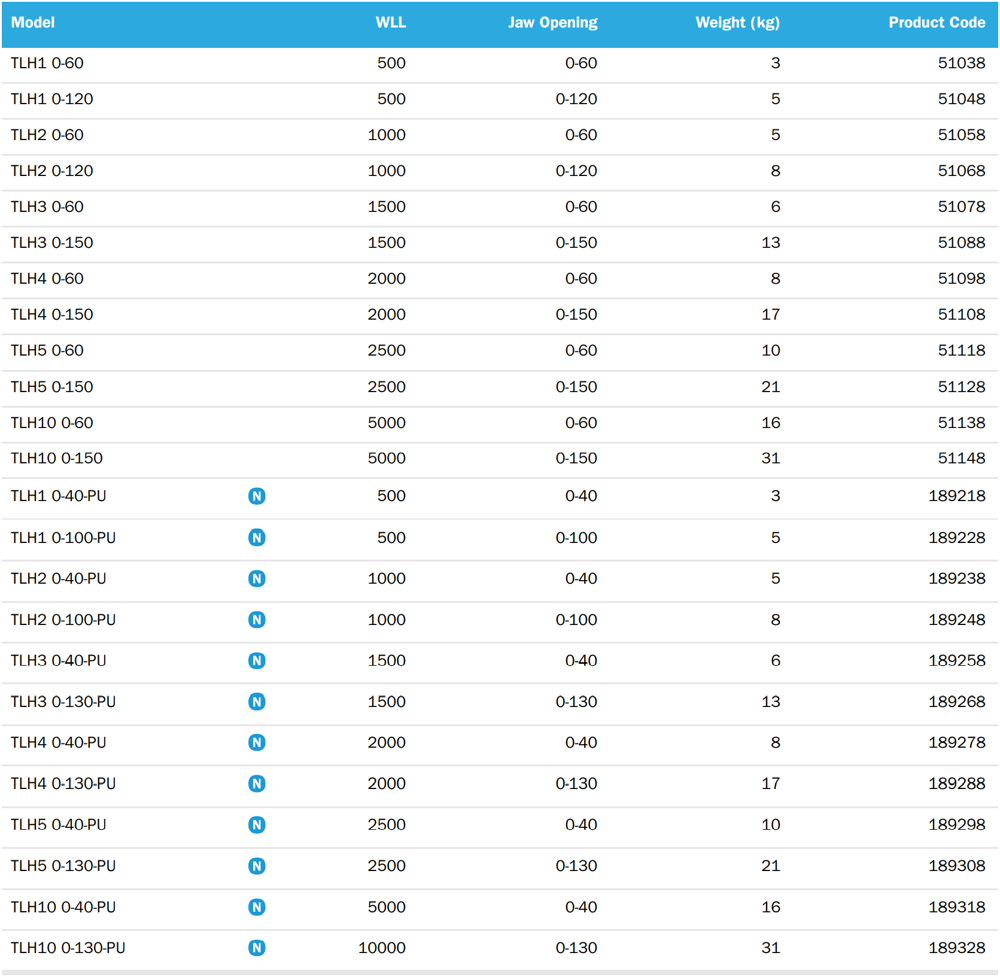Image resolution: width=1000 pixels, height=977 pixels.
Task: Click jaw opening 0-100 in TLH1 0-100-PU row
Action: click(x=577, y=538)
